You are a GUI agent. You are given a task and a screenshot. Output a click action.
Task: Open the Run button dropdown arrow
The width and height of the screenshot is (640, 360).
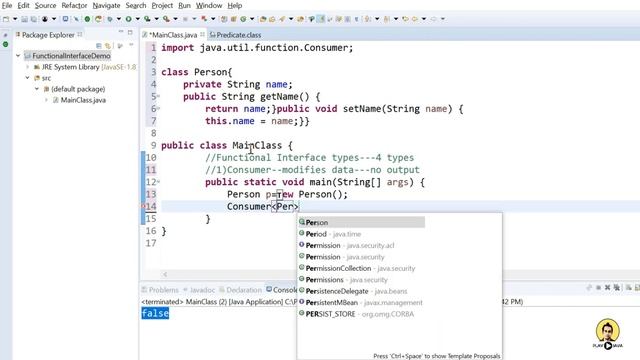click(x=138, y=19)
